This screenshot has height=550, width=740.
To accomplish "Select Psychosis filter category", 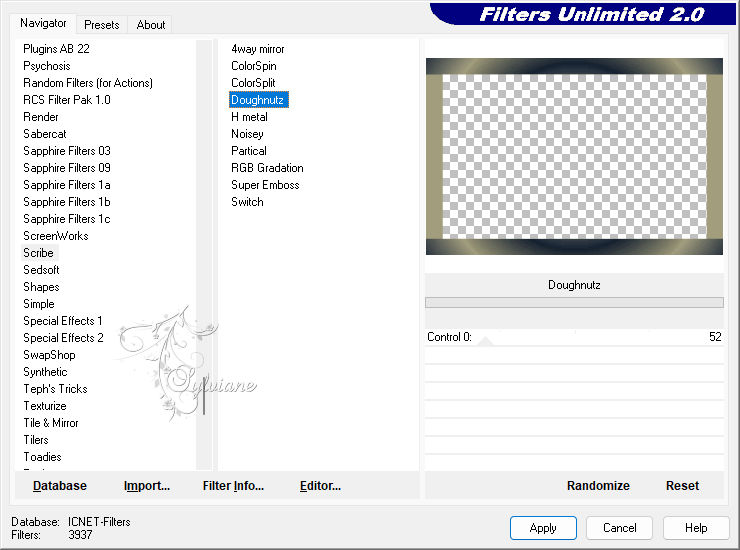I will click(x=47, y=66).
